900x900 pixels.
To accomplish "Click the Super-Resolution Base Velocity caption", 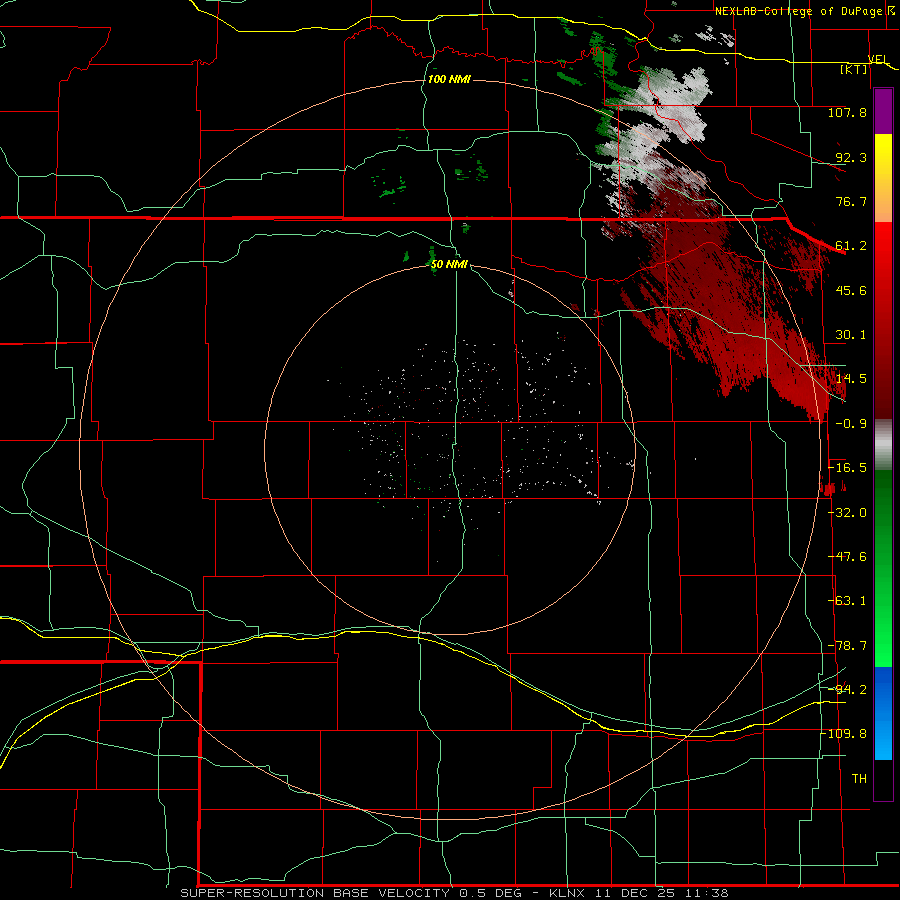I will (x=455, y=893).
